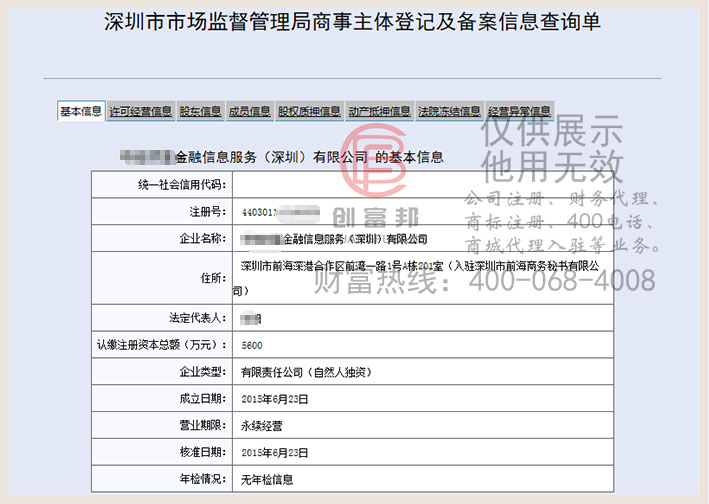Click the 统一社会信用代码 label
The height and width of the screenshot is (504, 709).
(182, 184)
